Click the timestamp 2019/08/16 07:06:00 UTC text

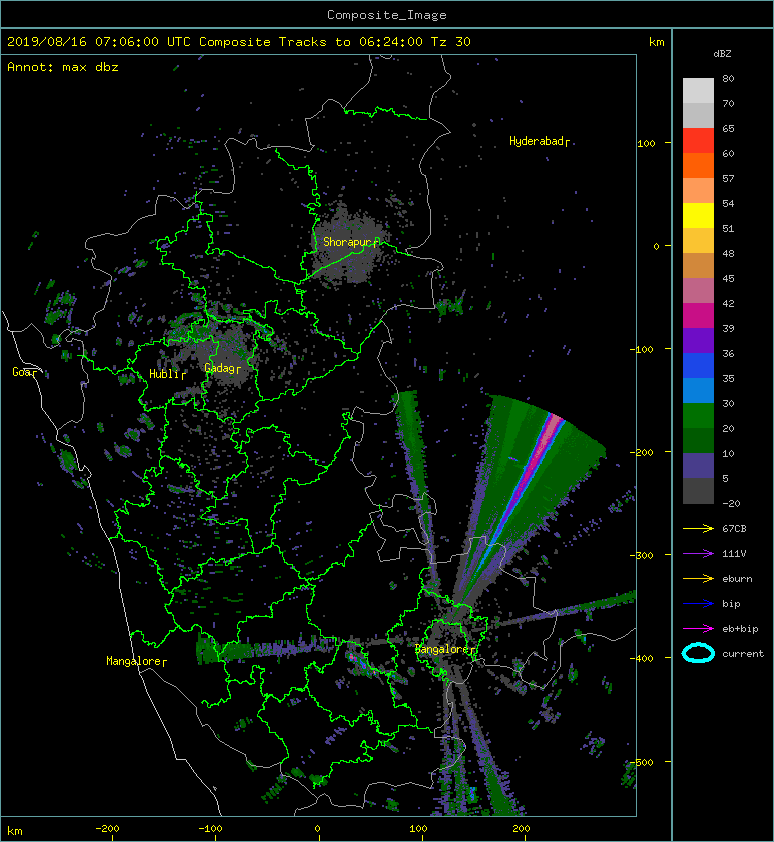coord(99,42)
